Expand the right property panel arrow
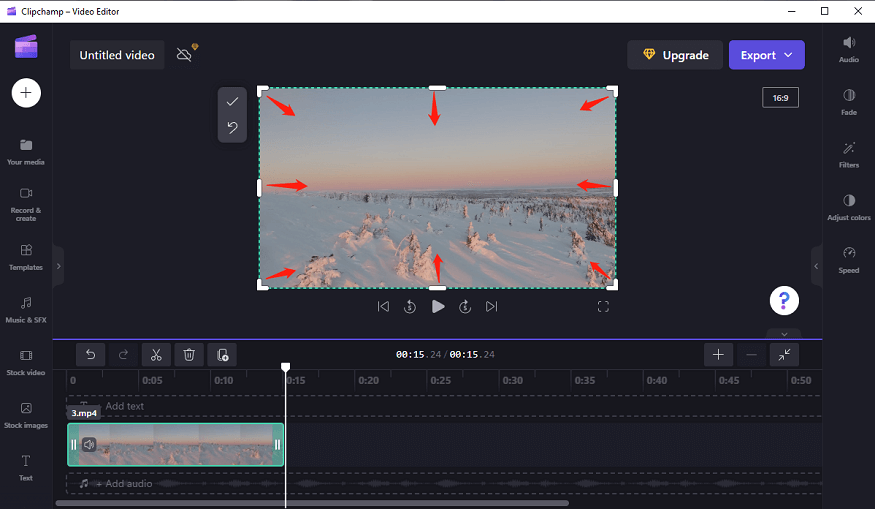Screen dimensions: 875x509 click(816, 266)
